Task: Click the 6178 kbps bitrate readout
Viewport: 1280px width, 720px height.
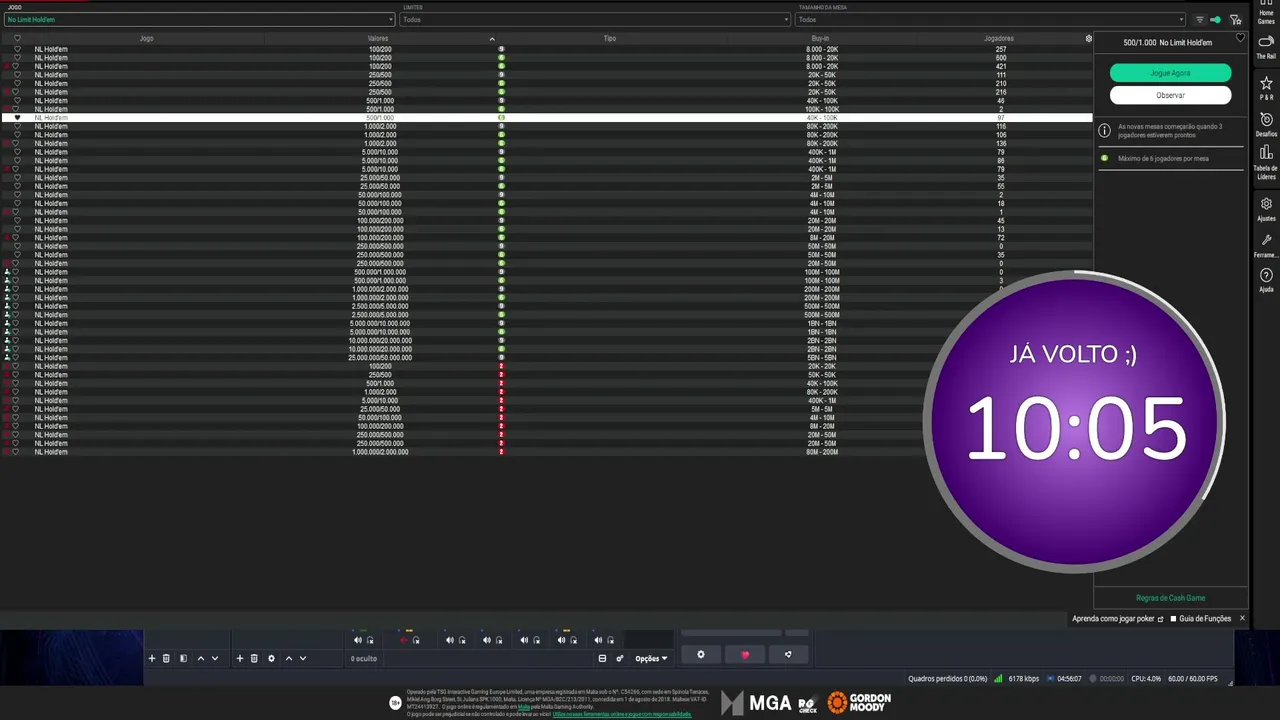Action: pyautogui.click(x=1023, y=679)
